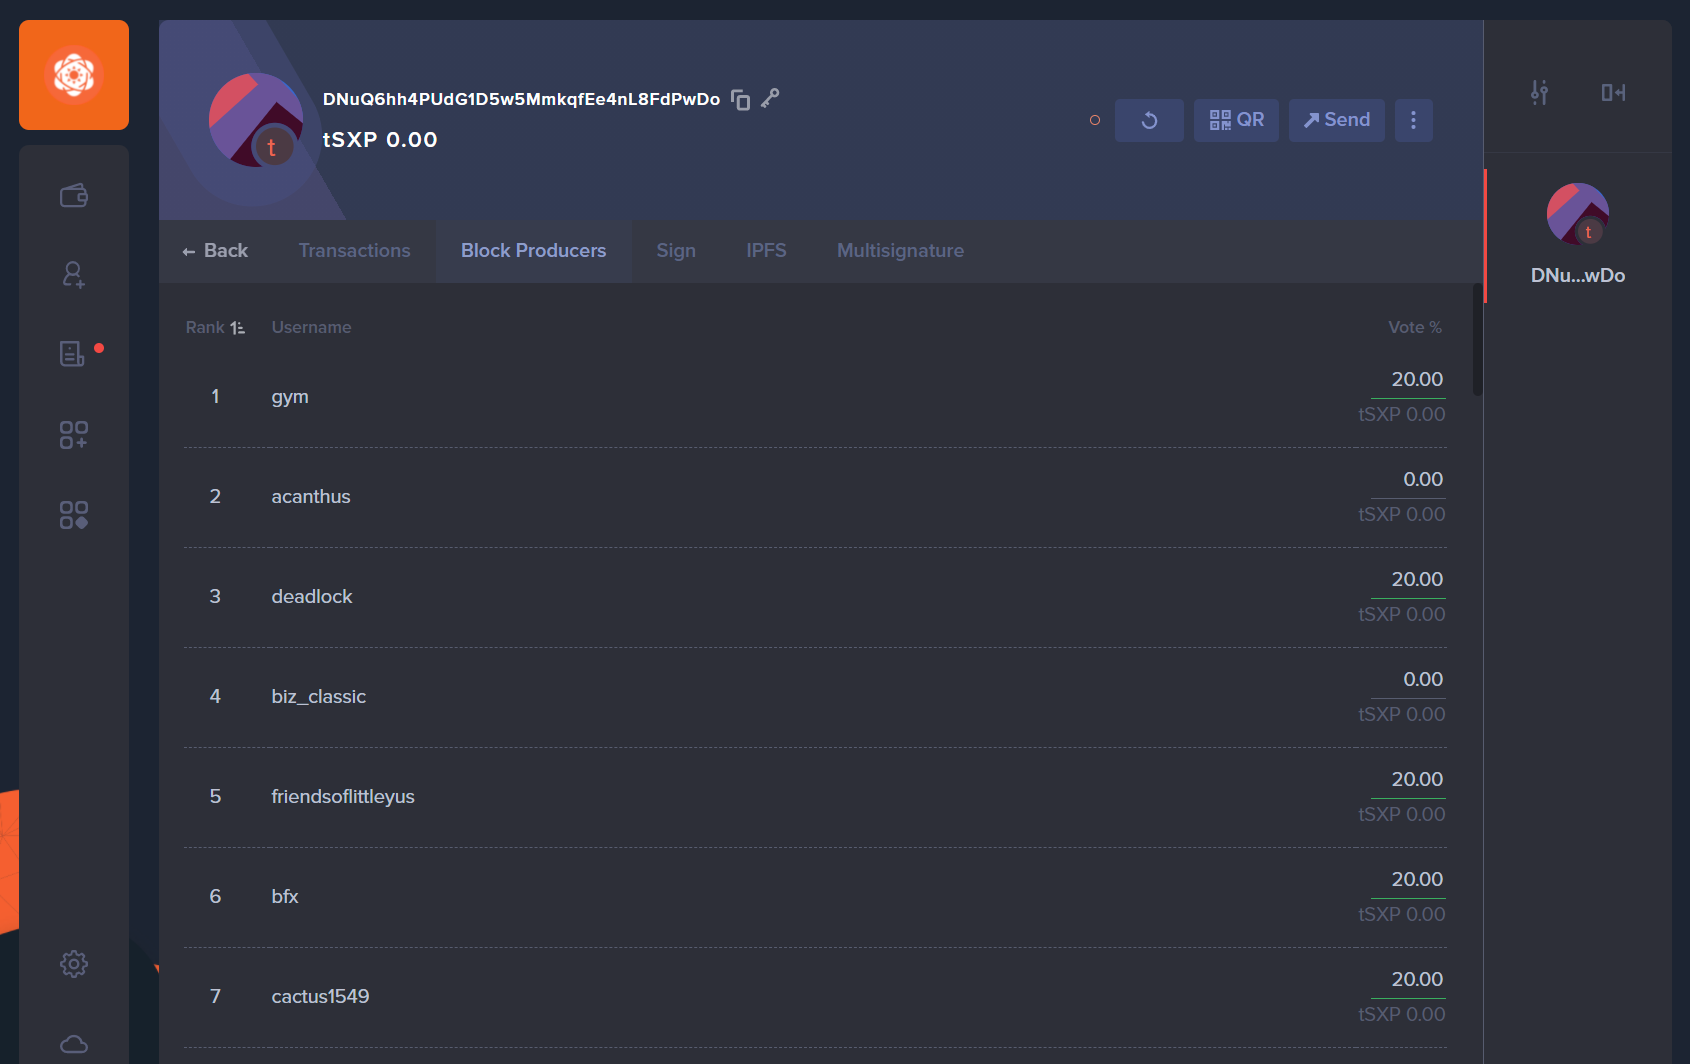1690x1064 pixels.
Task: Click the key icon beside the address
Action: (x=770, y=98)
